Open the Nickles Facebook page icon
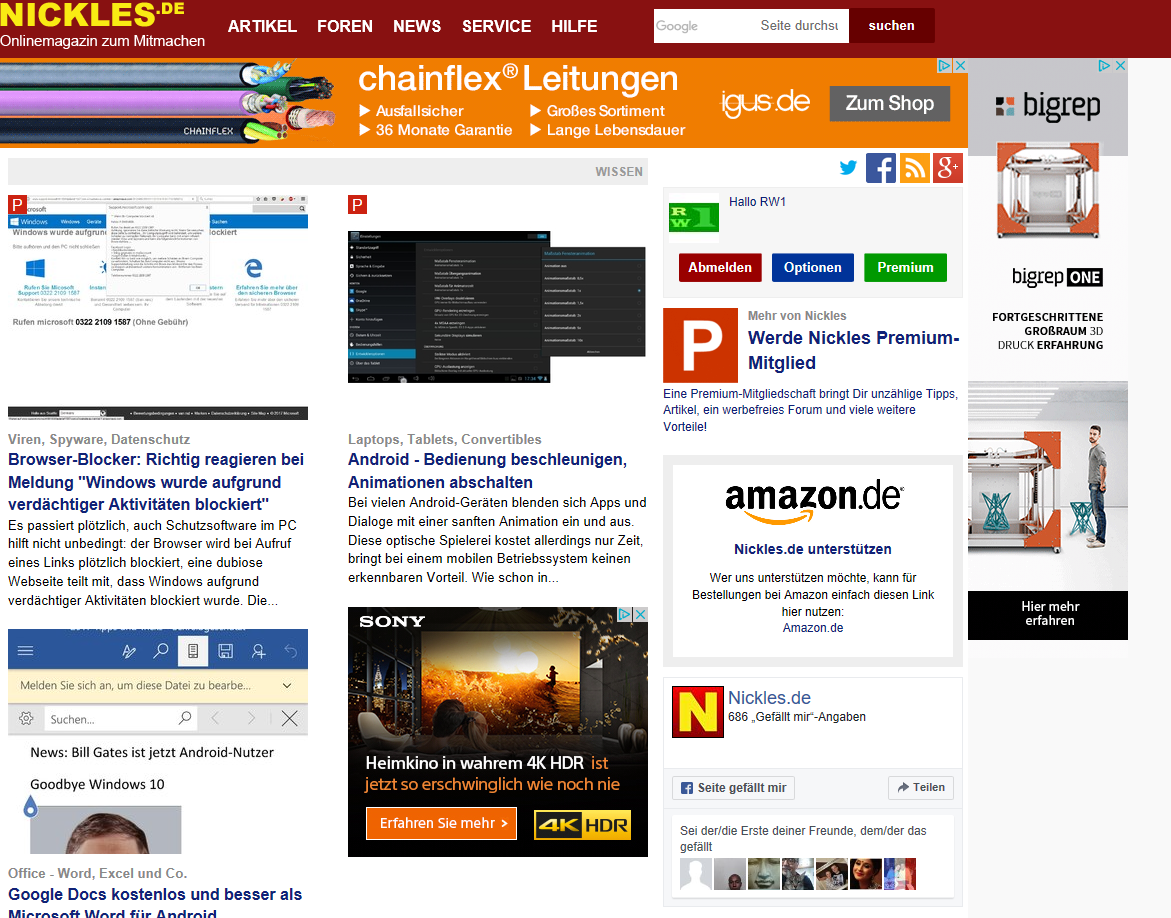The height and width of the screenshot is (918, 1171). [880, 168]
